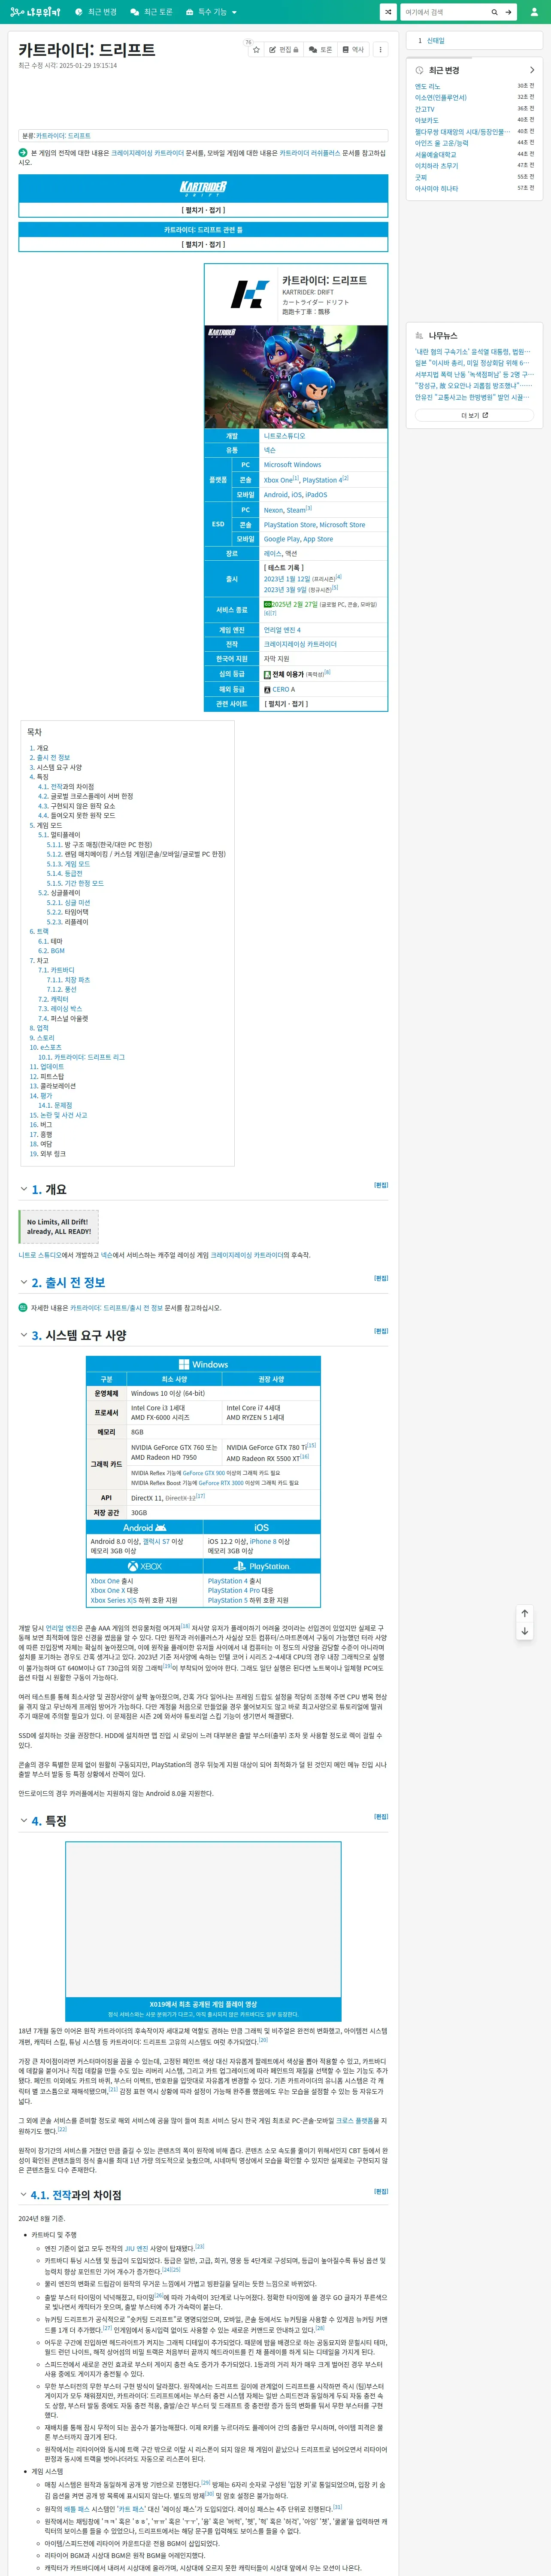
Task: Star this document with the star icon
Action: [x=256, y=49]
